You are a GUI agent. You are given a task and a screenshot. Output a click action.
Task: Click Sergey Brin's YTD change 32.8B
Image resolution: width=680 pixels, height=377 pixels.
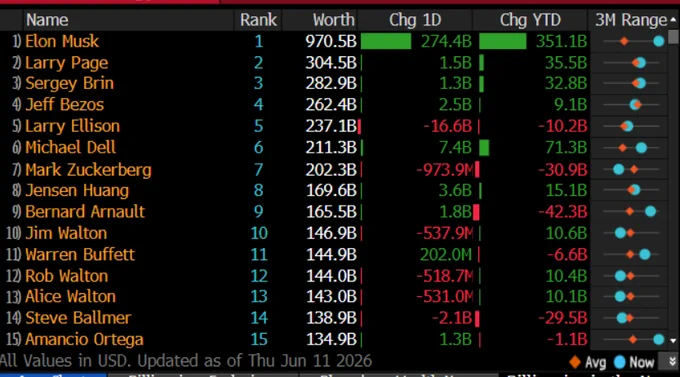point(566,83)
